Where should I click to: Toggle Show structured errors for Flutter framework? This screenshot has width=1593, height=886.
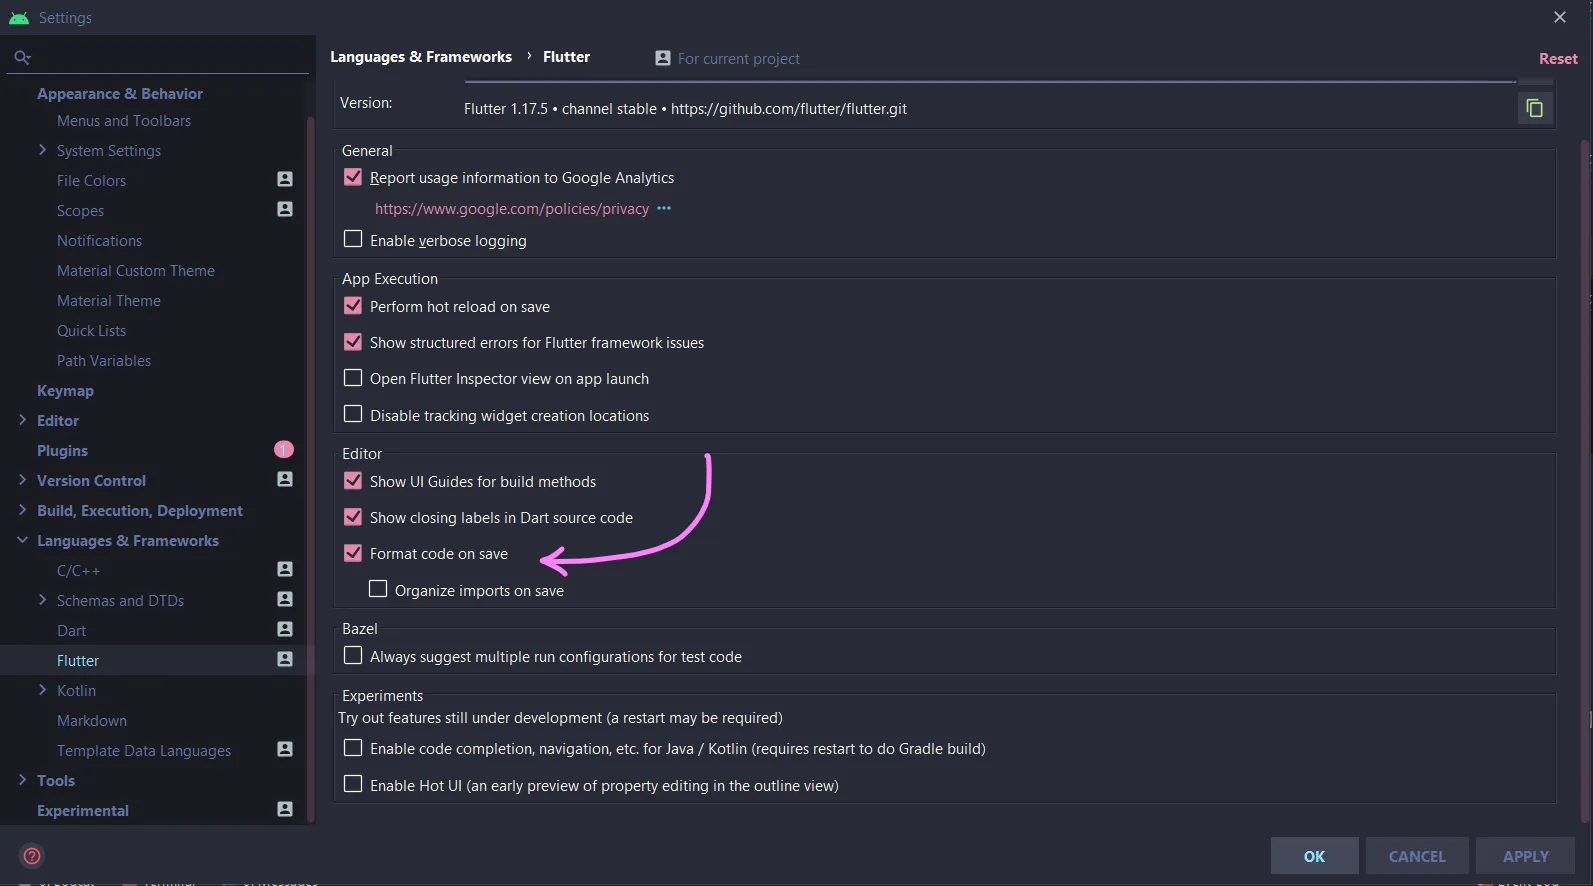(353, 342)
